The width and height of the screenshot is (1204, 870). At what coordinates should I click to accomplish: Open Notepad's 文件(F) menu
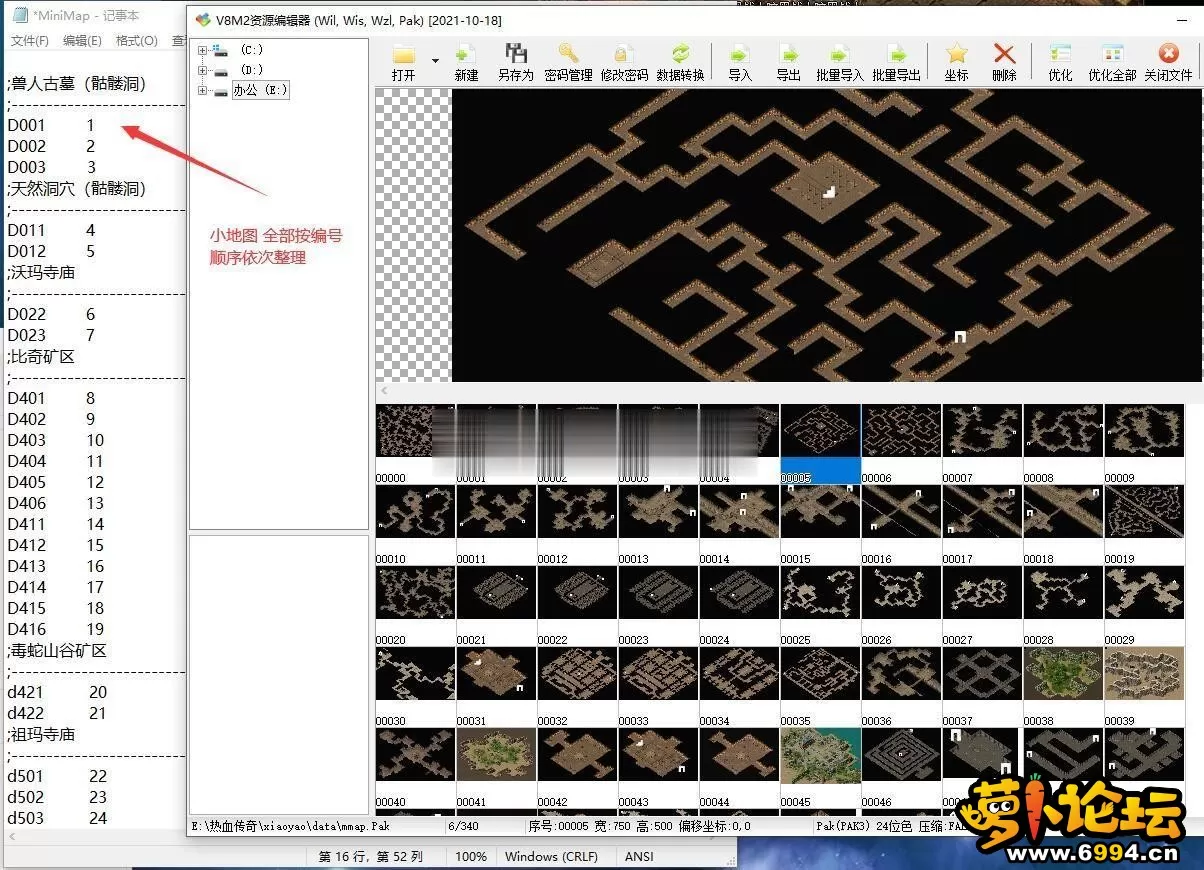click(x=30, y=41)
